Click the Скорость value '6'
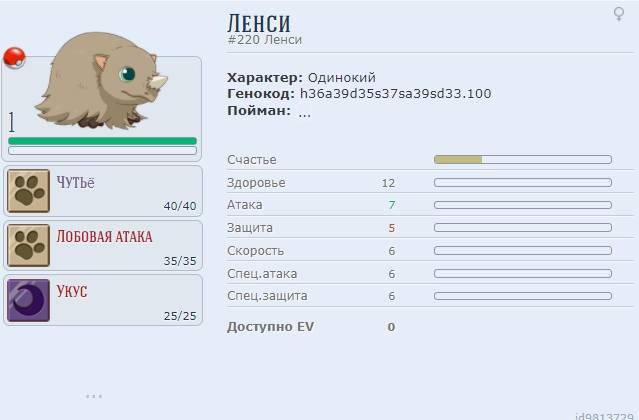 tap(392, 251)
